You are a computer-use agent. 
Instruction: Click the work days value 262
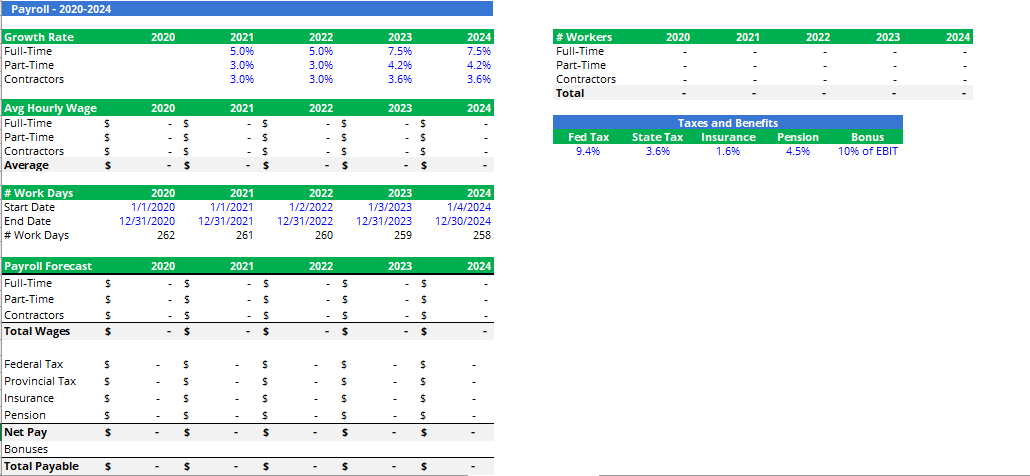(x=166, y=235)
